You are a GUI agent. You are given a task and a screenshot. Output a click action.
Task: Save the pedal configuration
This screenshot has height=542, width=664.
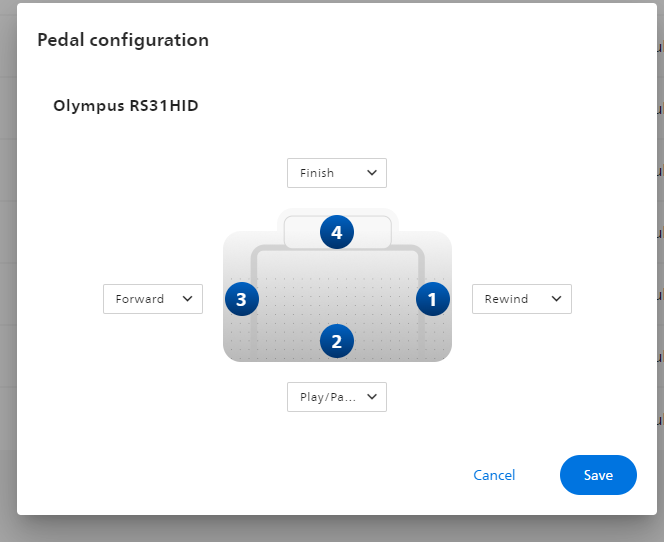click(598, 475)
